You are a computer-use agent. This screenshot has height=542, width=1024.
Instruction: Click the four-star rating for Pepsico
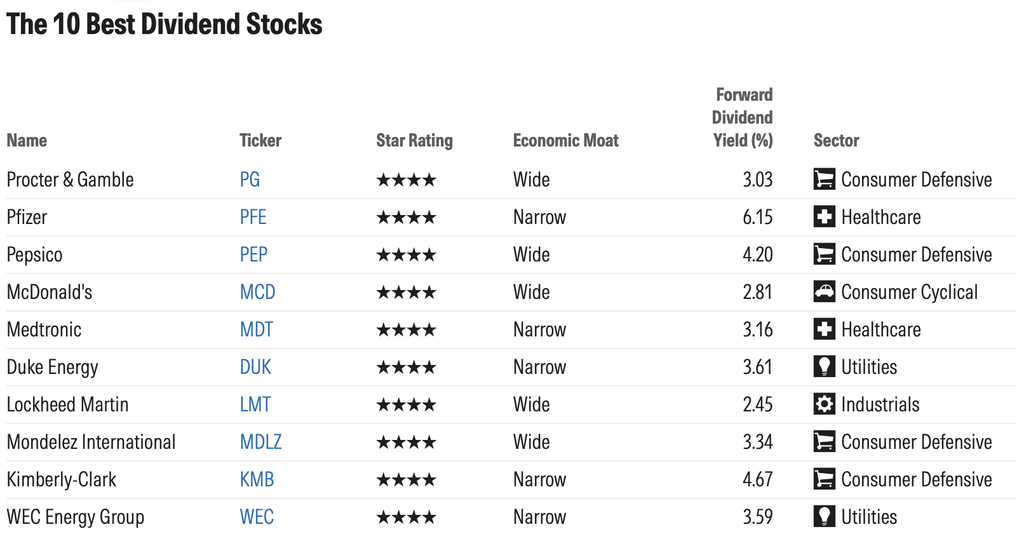[x=406, y=255]
